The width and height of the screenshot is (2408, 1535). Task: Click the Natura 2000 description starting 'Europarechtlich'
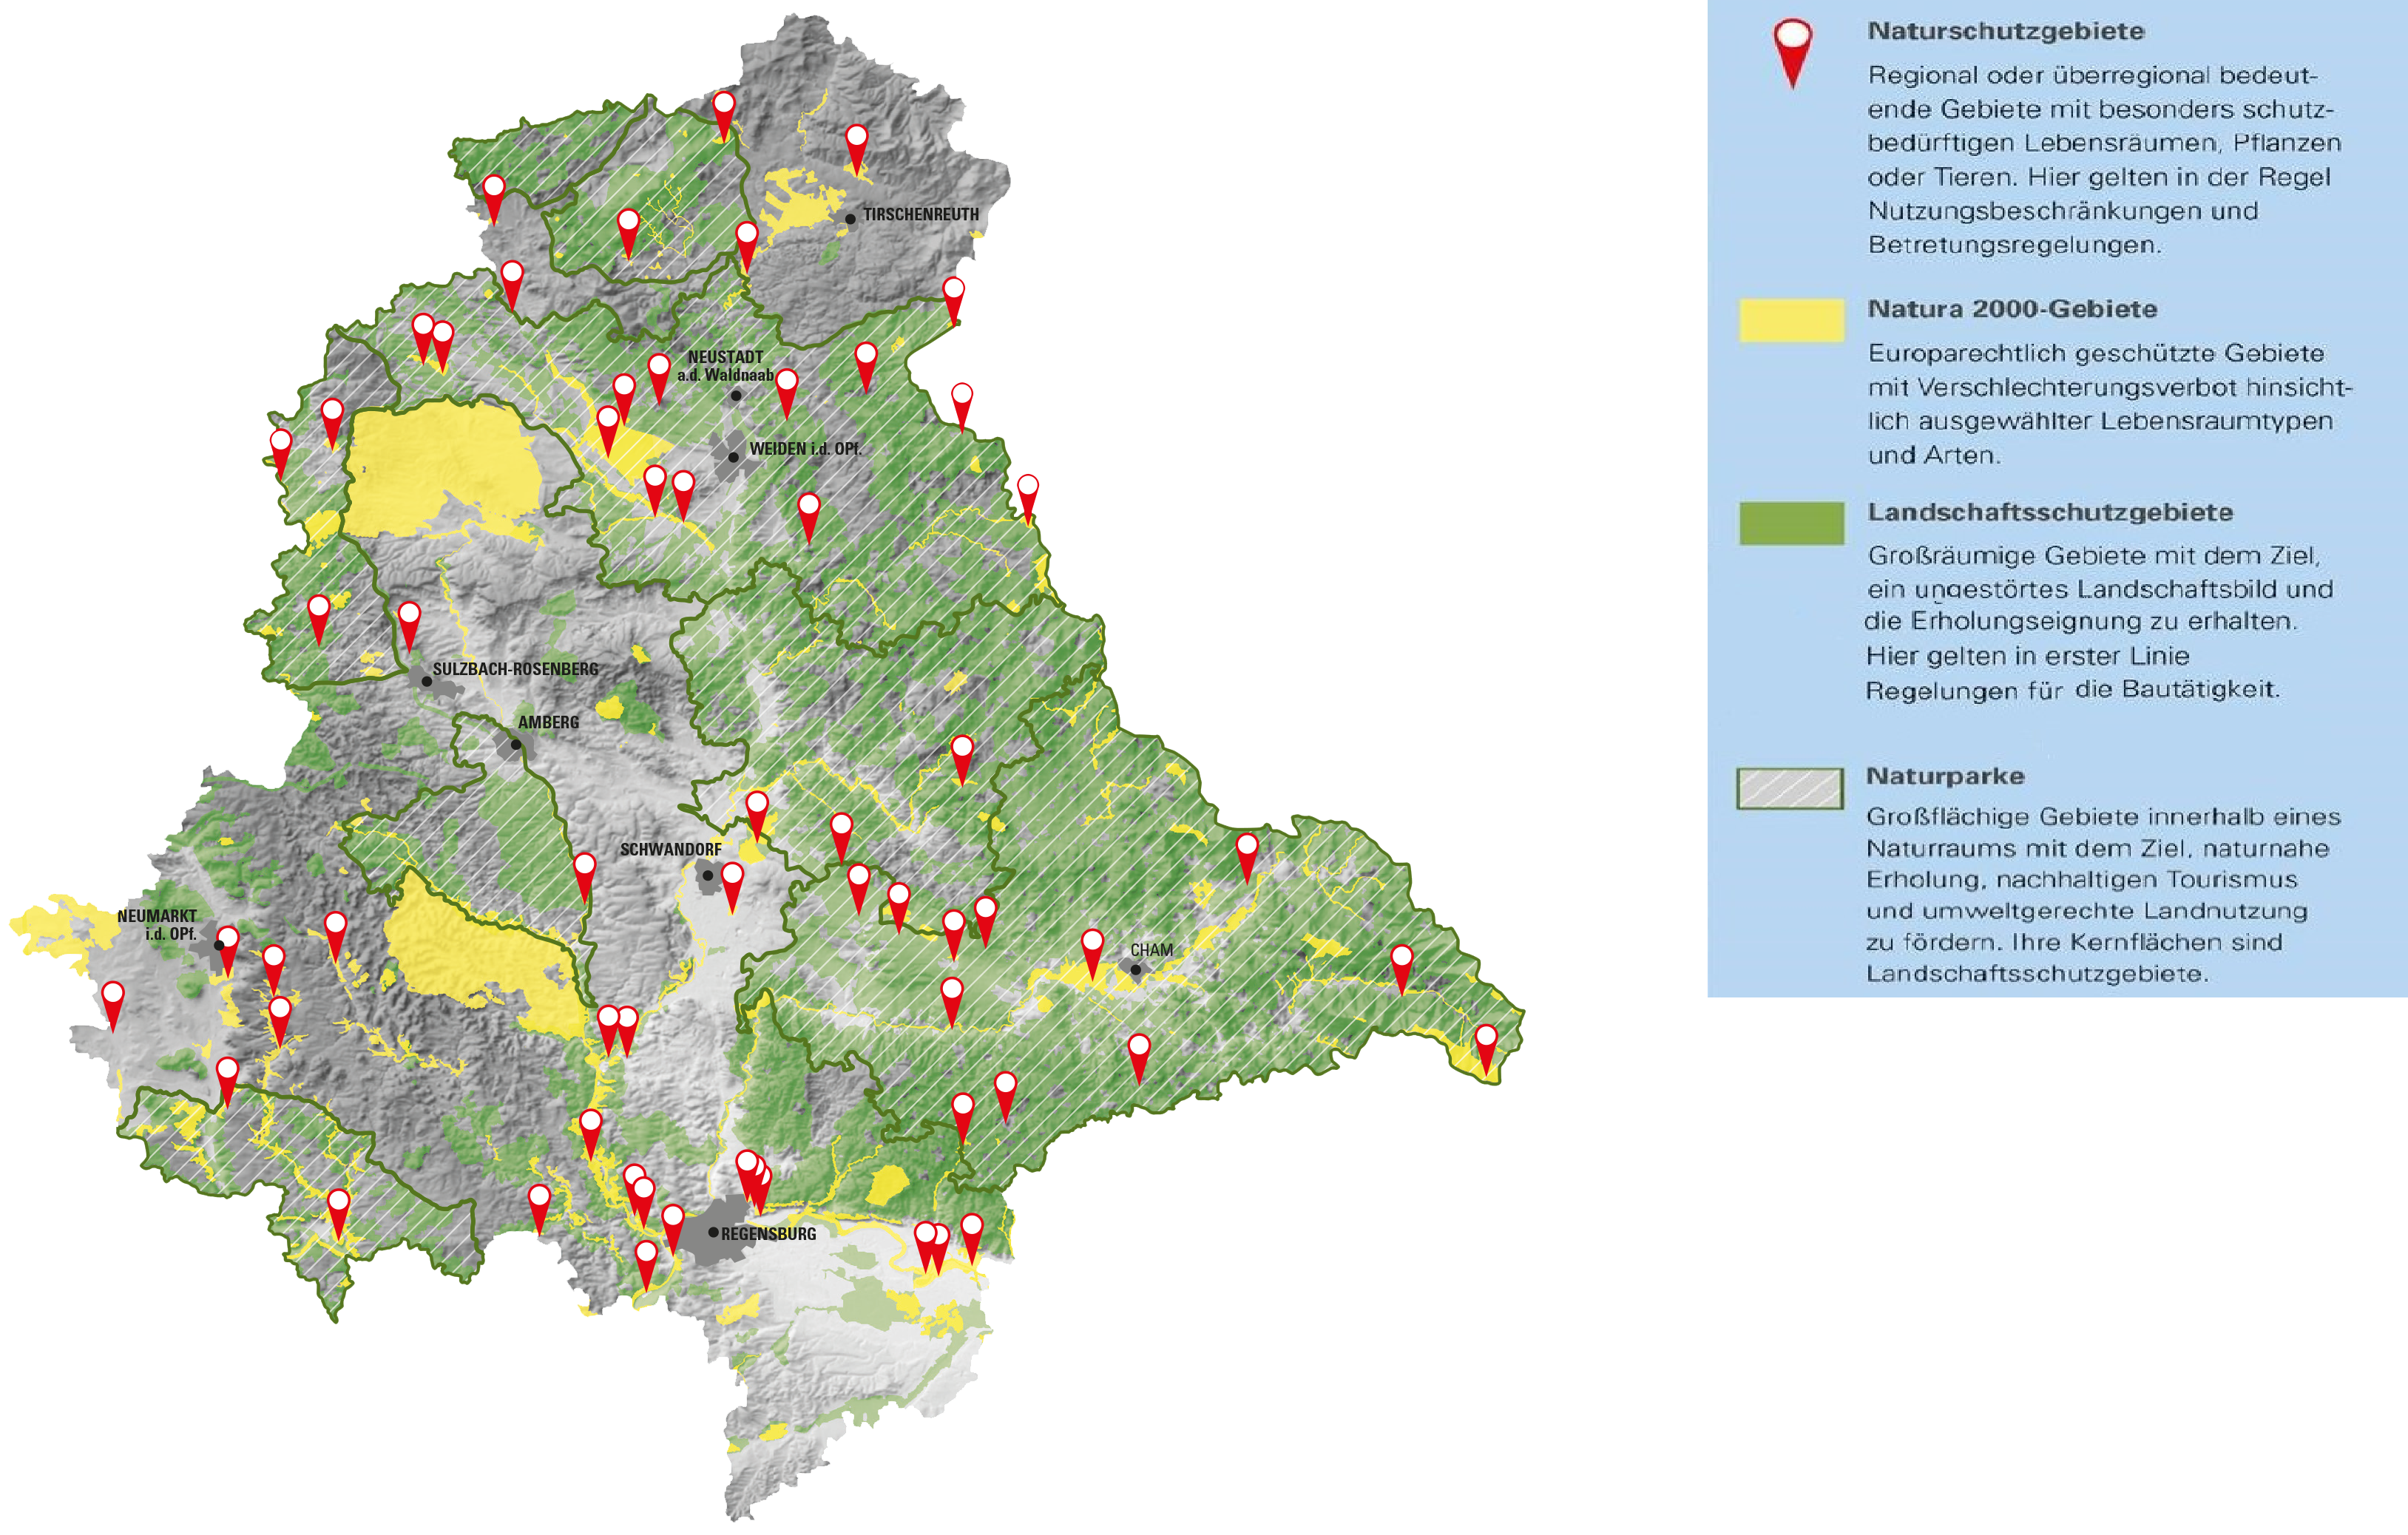2110,404
